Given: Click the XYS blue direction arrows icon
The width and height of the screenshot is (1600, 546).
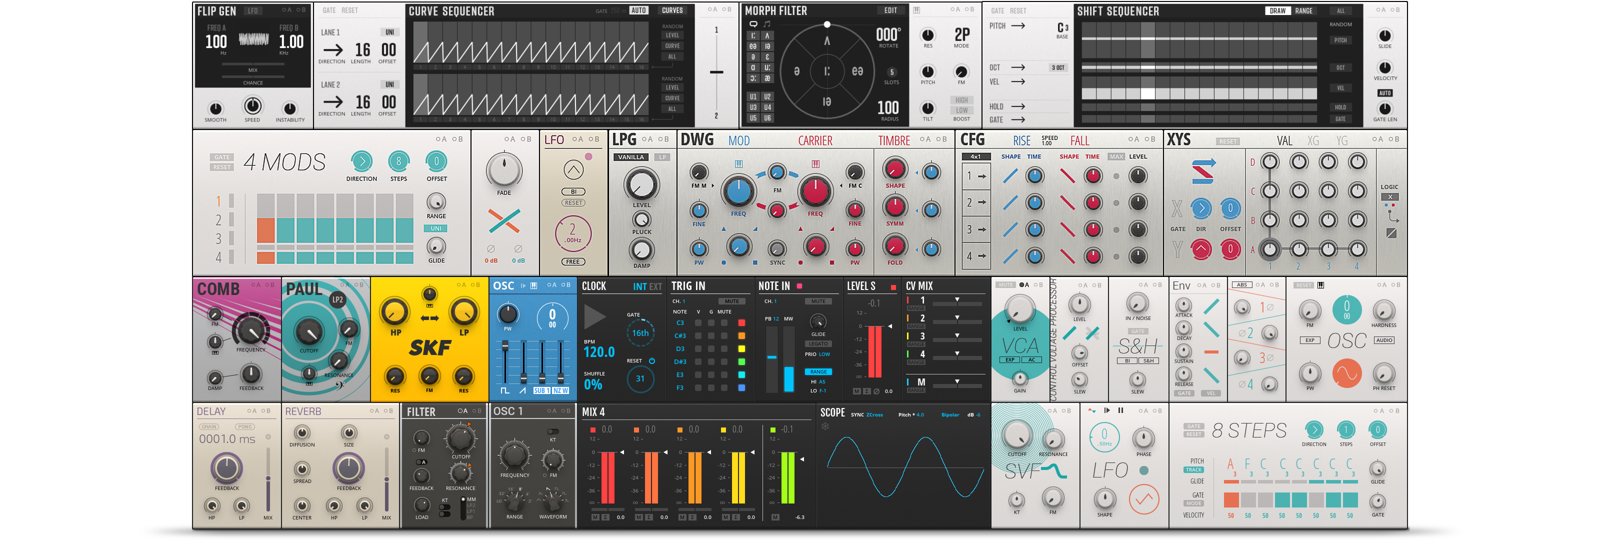Looking at the screenshot, I should tap(1203, 171).
